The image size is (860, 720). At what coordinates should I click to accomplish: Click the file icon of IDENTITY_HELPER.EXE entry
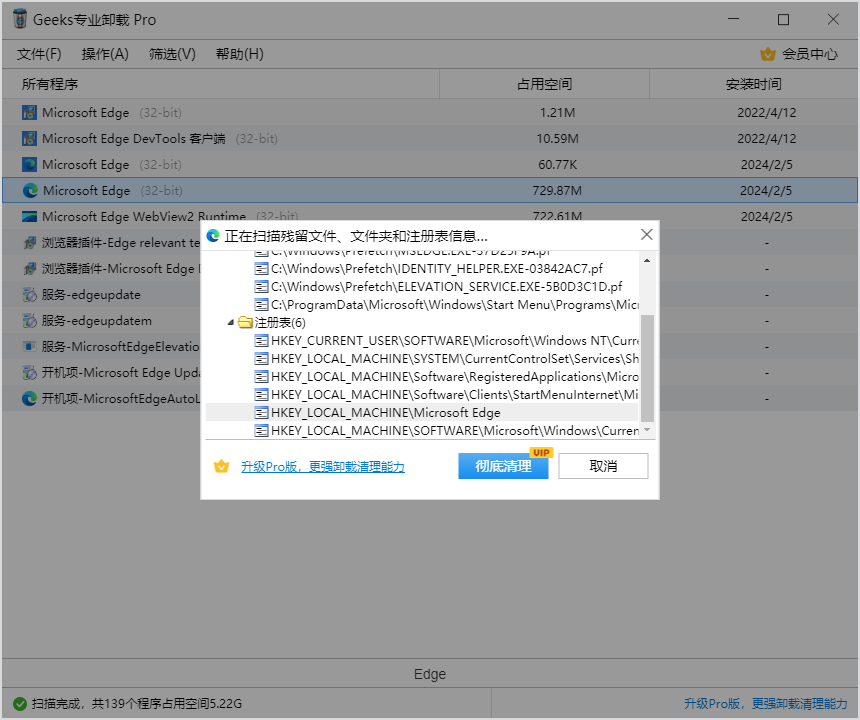(x=261, y=269)
